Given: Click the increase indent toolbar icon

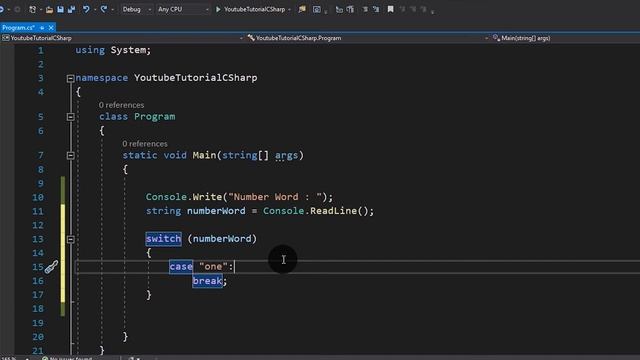Looking at the screenshot, I should tap(376, 9).
